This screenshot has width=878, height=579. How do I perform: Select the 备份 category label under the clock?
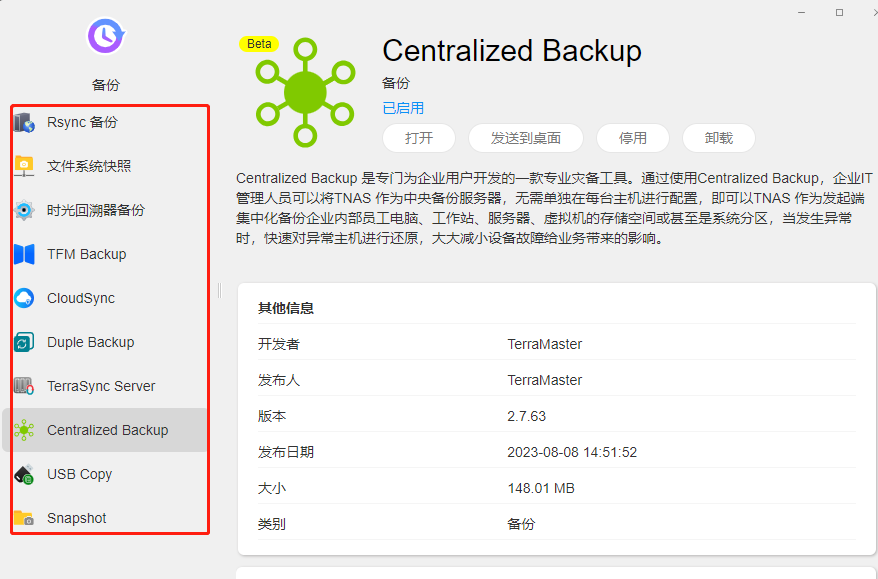click(x=104, y=85)
